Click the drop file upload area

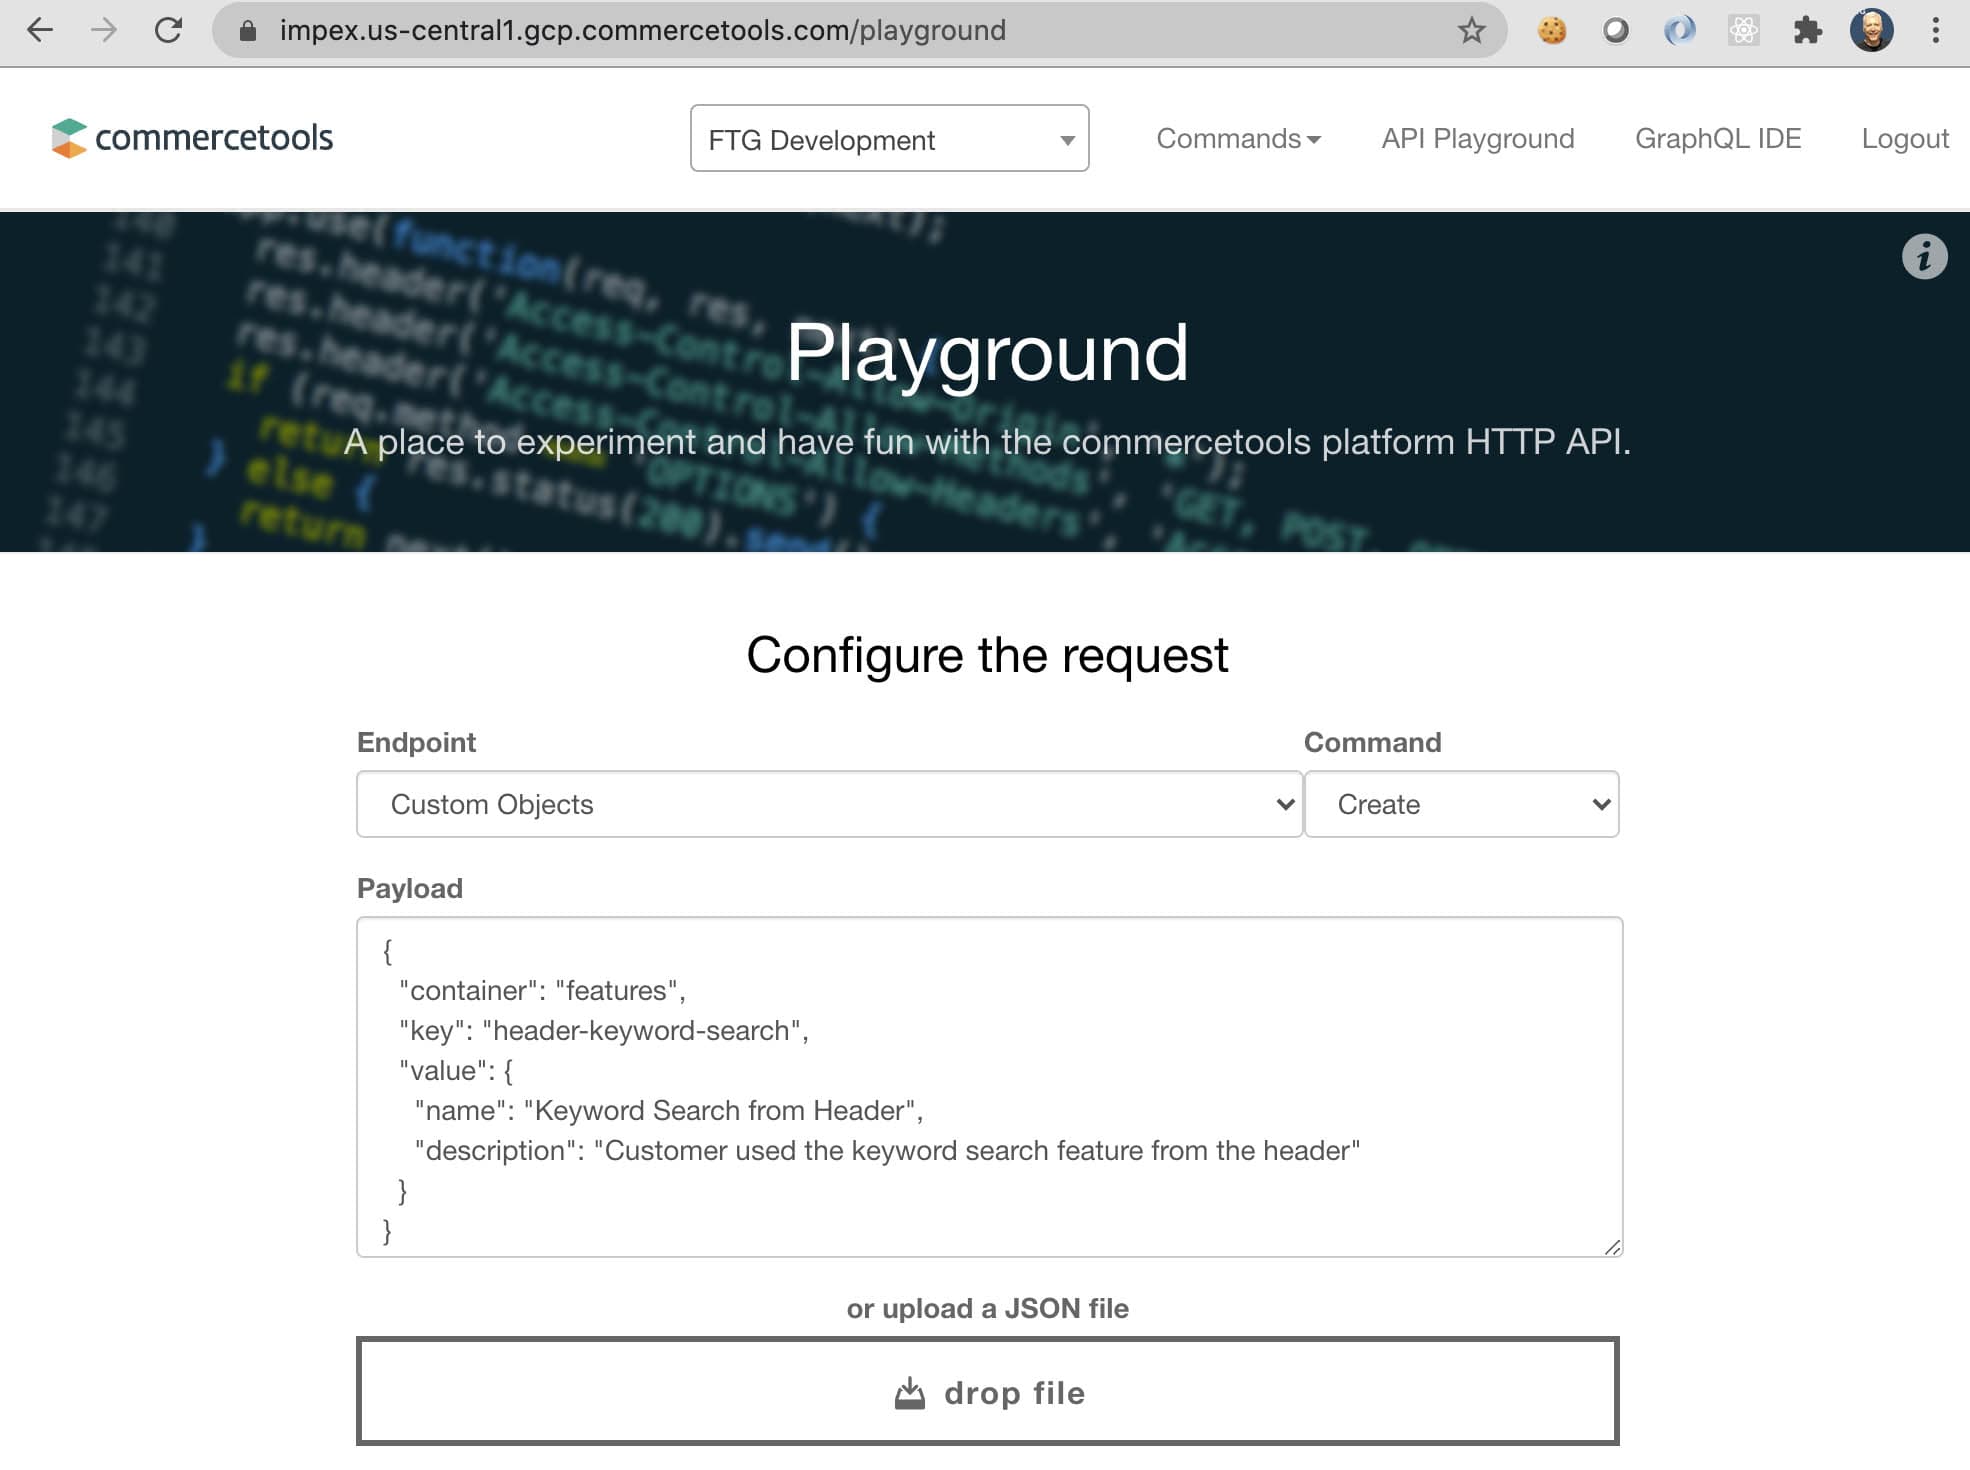coord(987,1391)
